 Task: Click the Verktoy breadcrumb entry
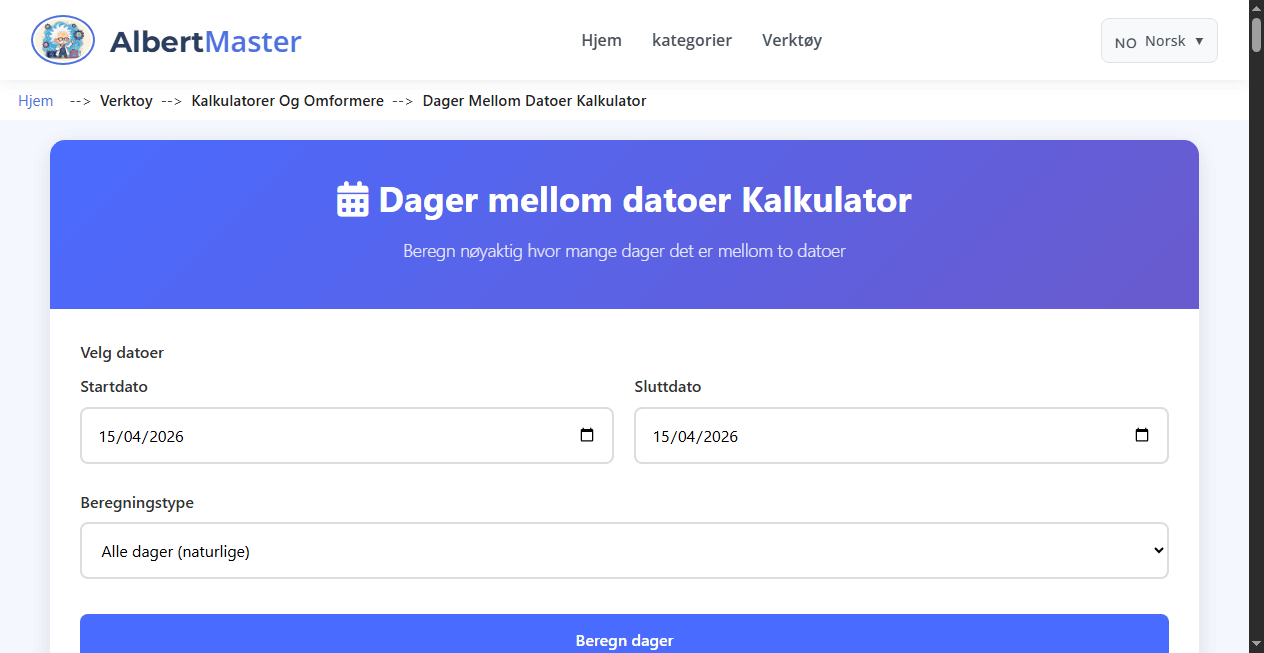pyautogui.click(x=126, y=101)
